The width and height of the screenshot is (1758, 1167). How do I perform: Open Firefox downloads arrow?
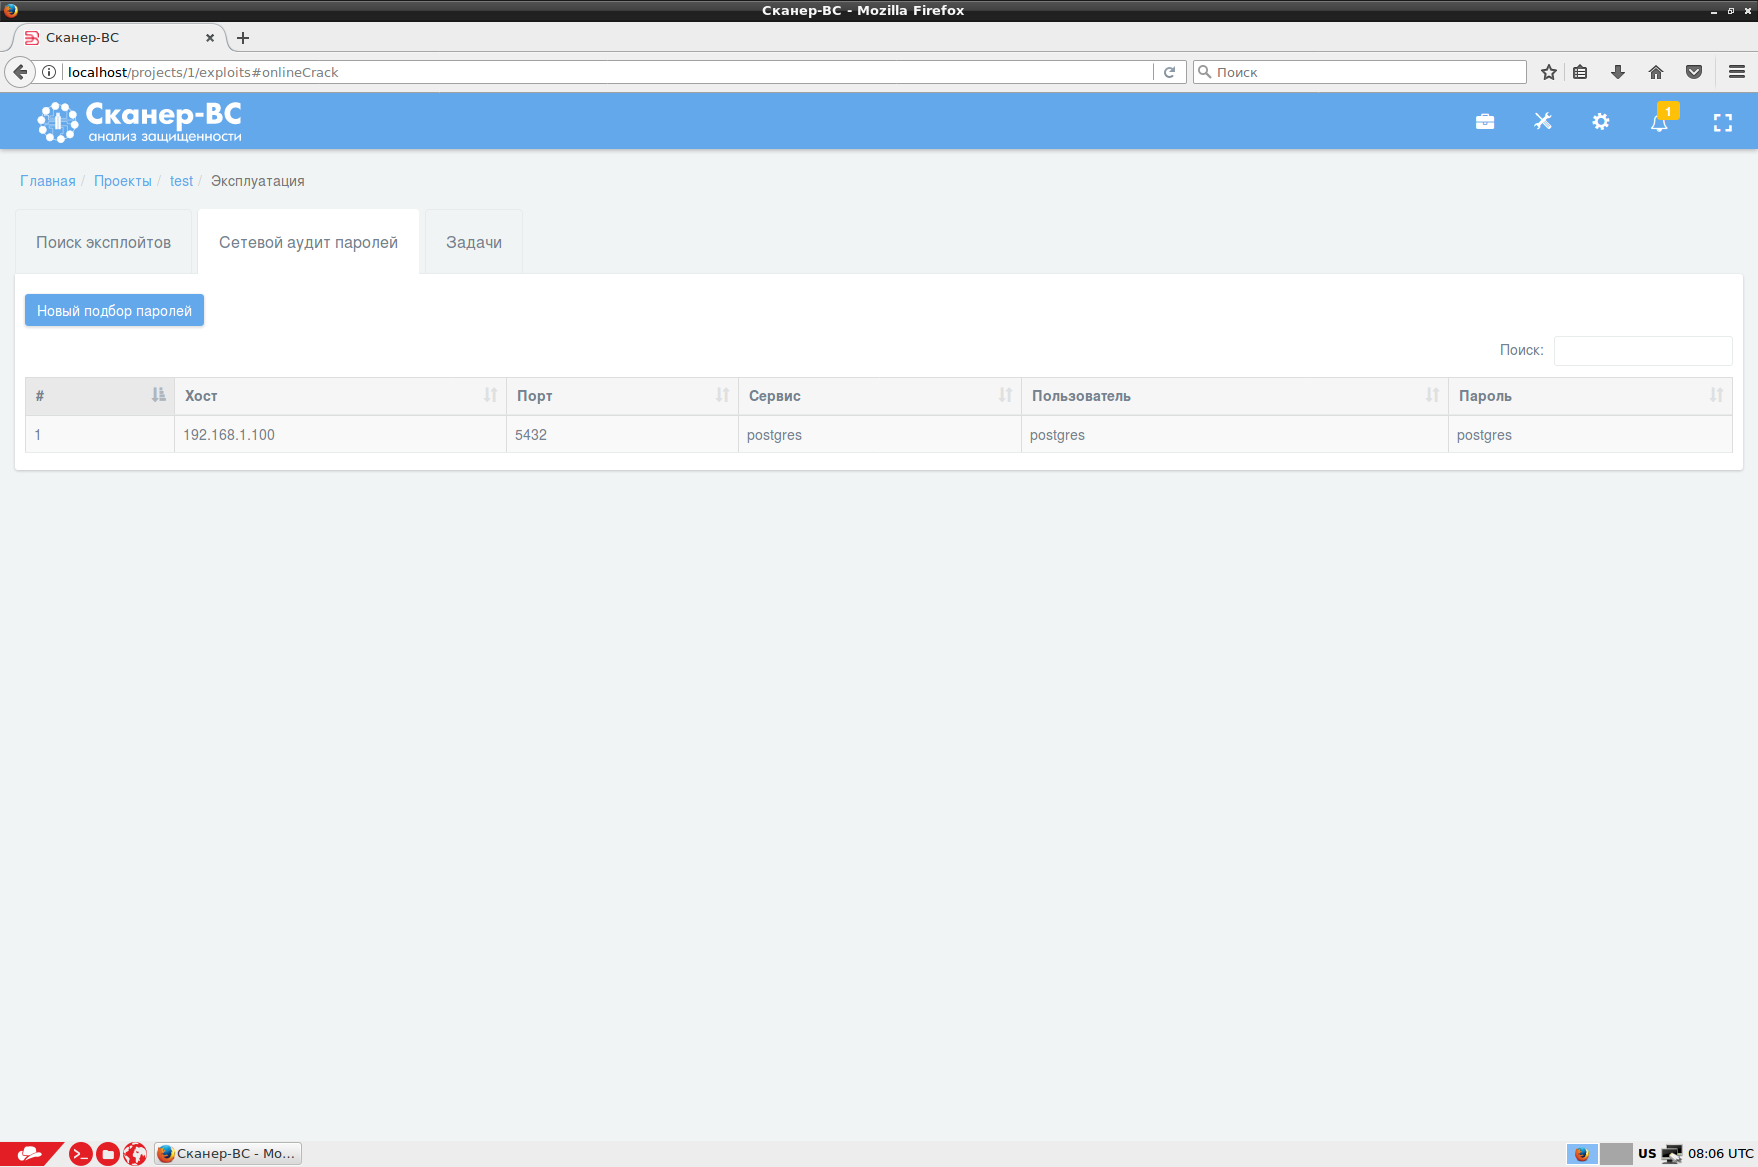(x=1618, y=72)
